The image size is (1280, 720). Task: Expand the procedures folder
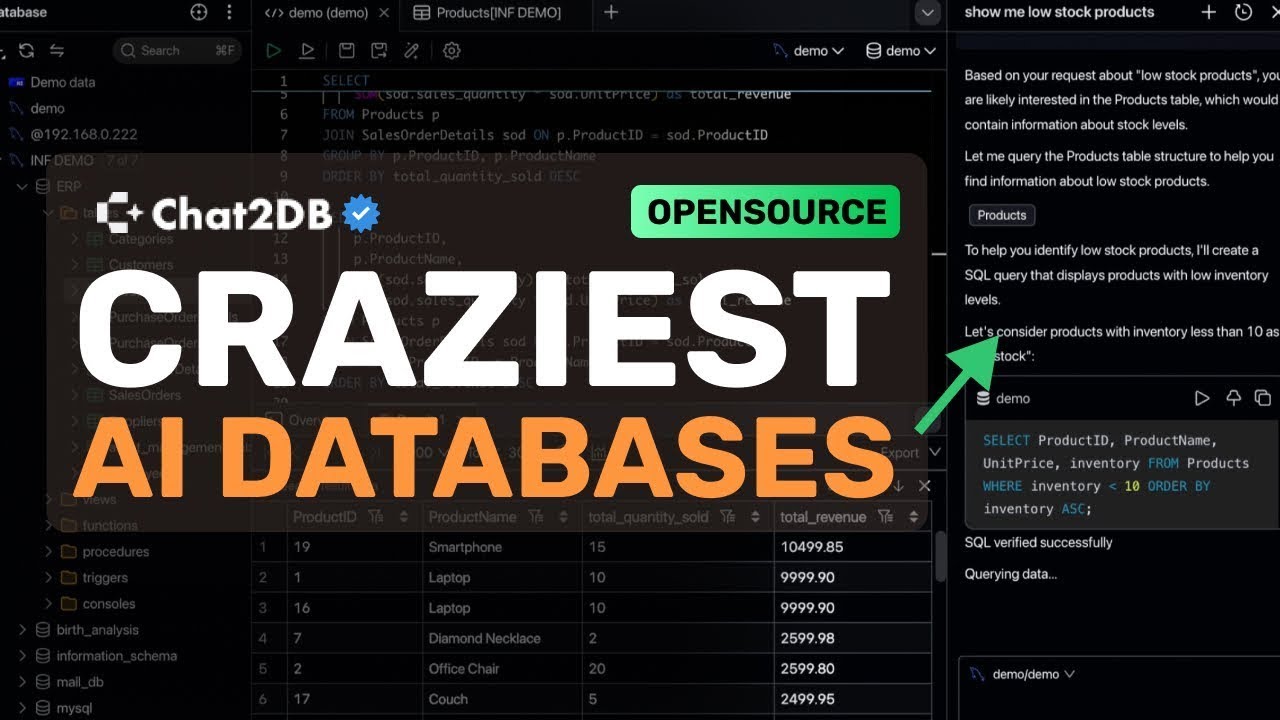click(48, 551)
